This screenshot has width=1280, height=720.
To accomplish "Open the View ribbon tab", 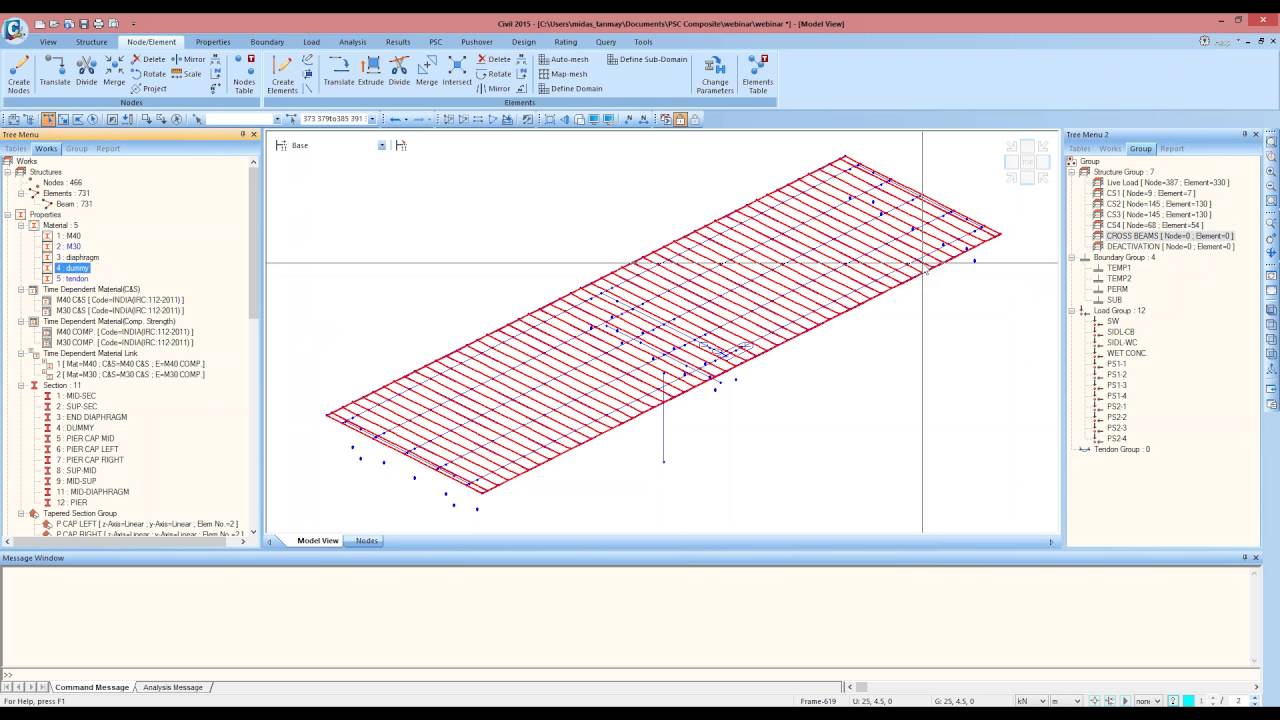I will point(48,42).
